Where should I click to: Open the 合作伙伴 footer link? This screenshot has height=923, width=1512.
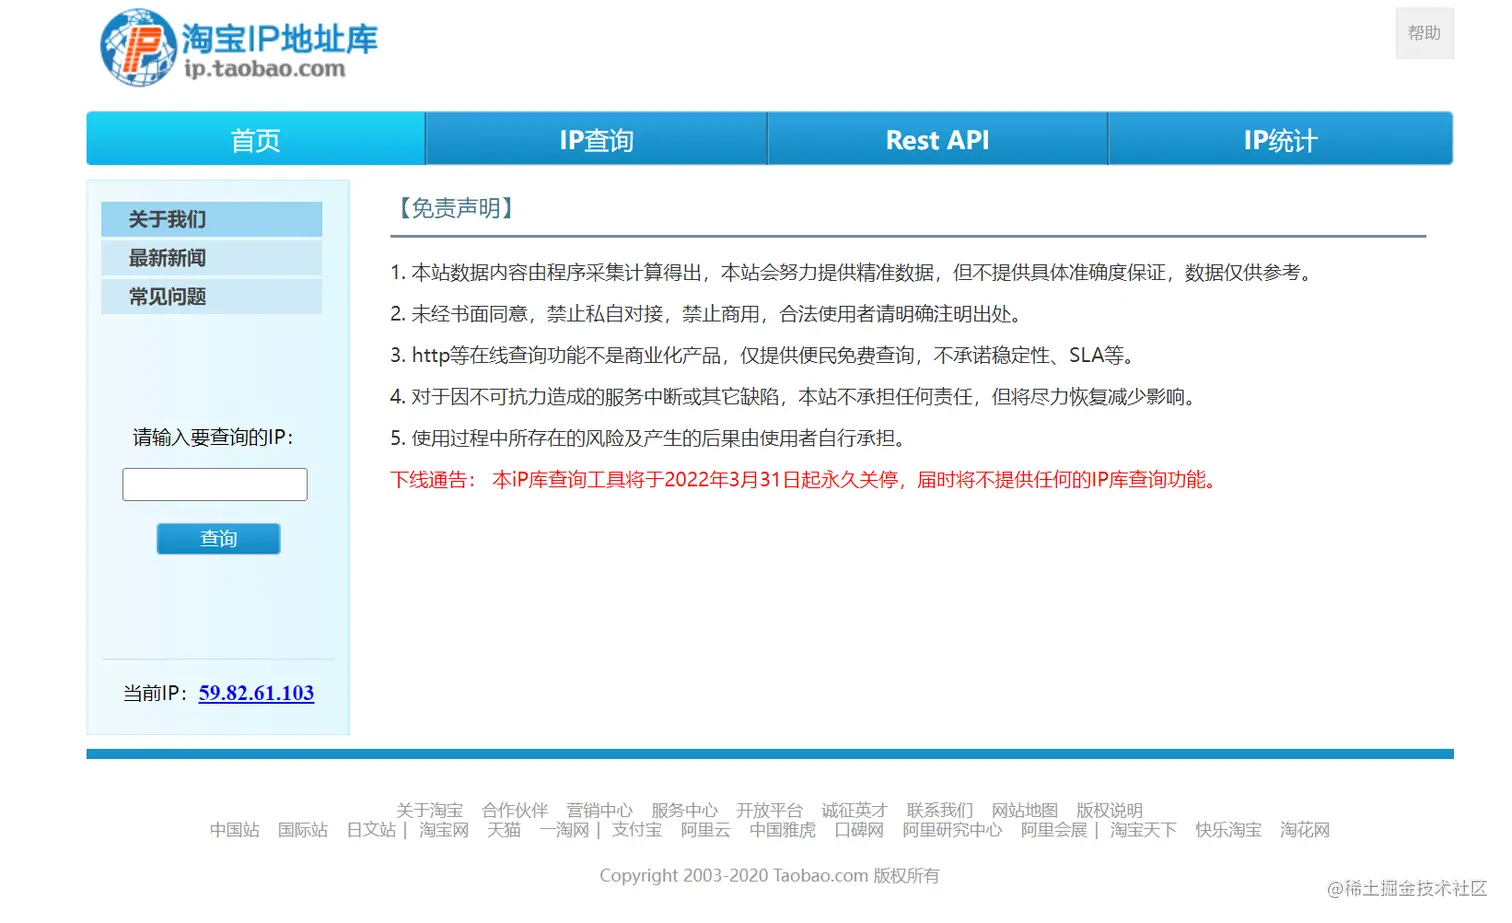pyautogui.click(x=515, y=810)
